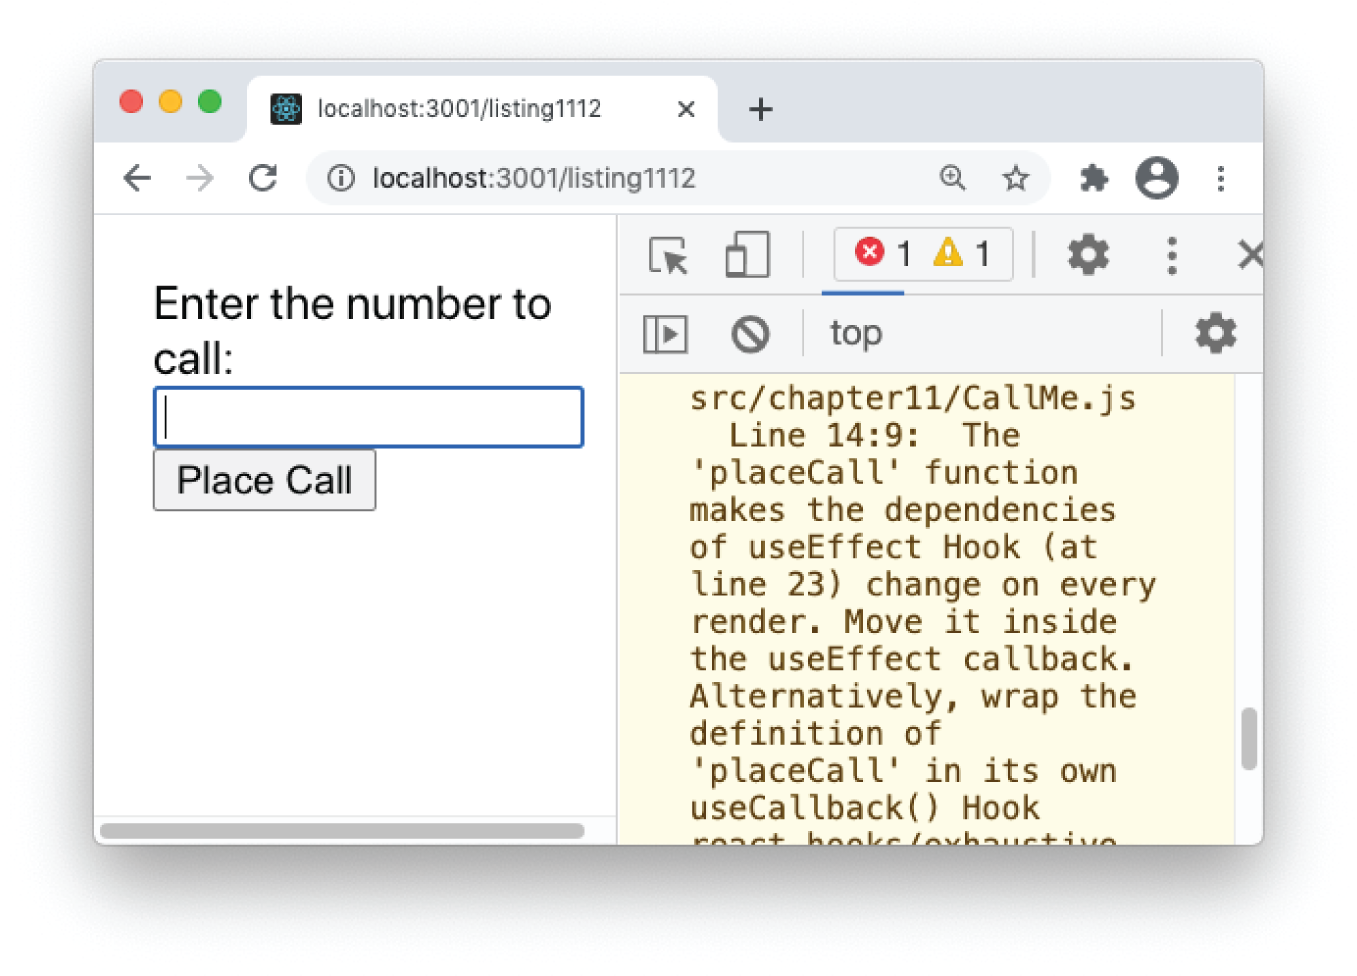This screenshot has width=1357, height=976.
Task: Click inside the phone number input field
Action: [x=367, y=417]
